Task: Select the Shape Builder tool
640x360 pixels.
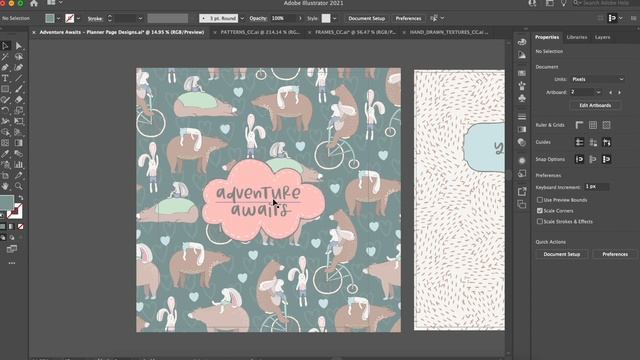Action: tap(5, 132)
